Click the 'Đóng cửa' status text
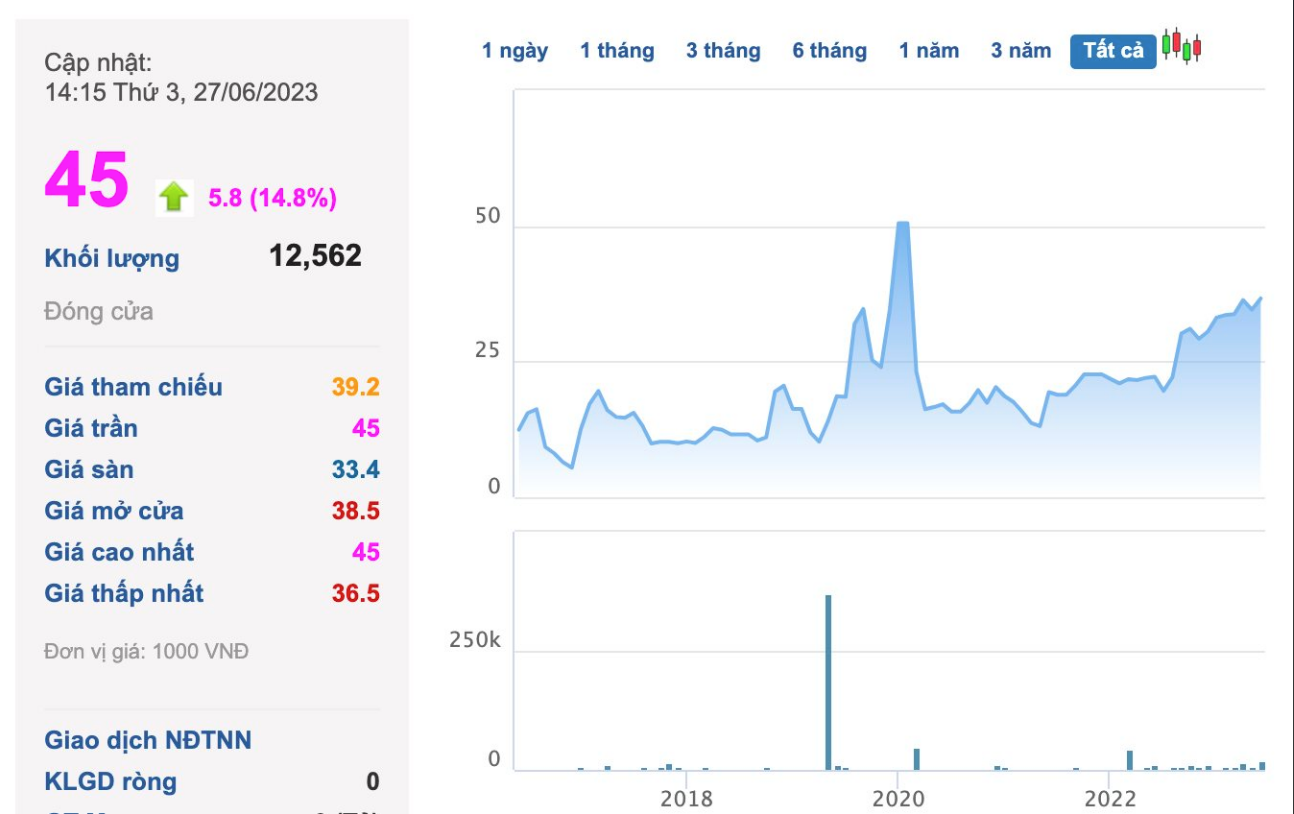 (99, 311)
